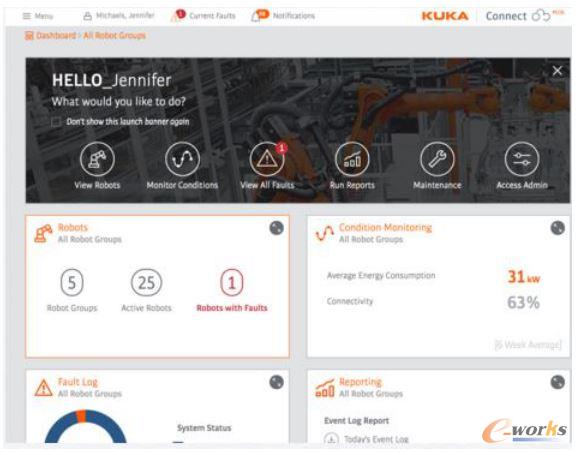Open the Michaels, Jennifer user menu
The image size is (577, 453).
(119, 16)
